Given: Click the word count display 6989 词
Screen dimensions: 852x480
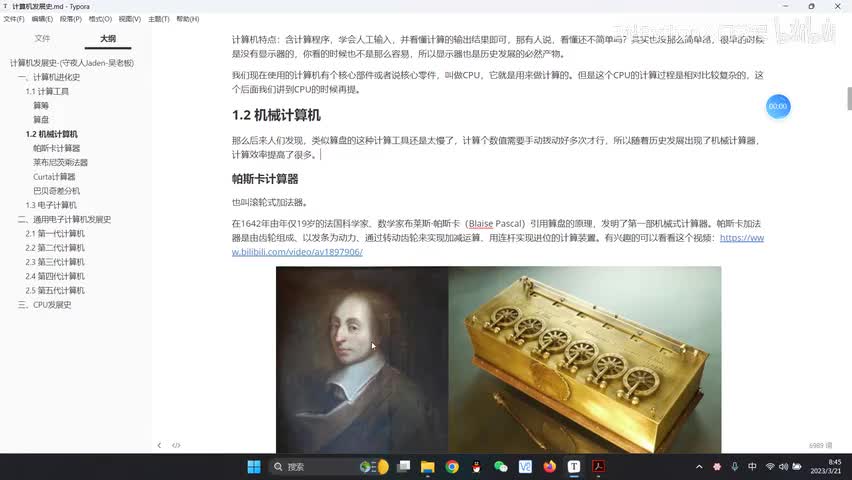Looking at the screenshot, I should [x=820, y=445].
